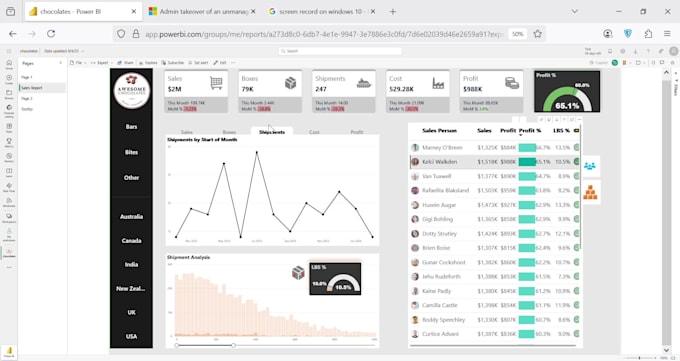Open the Create icon in left navigation
The image size is (680, 361).
point(9,80)
